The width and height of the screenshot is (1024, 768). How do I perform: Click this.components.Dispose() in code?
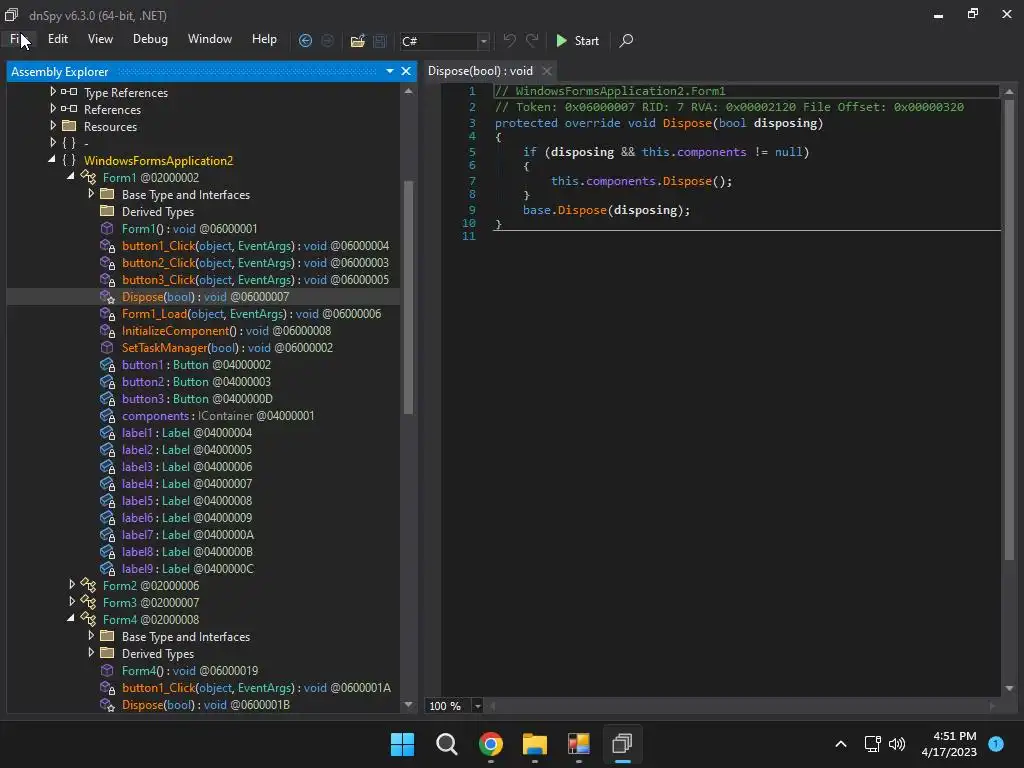(x=641, y=181)
